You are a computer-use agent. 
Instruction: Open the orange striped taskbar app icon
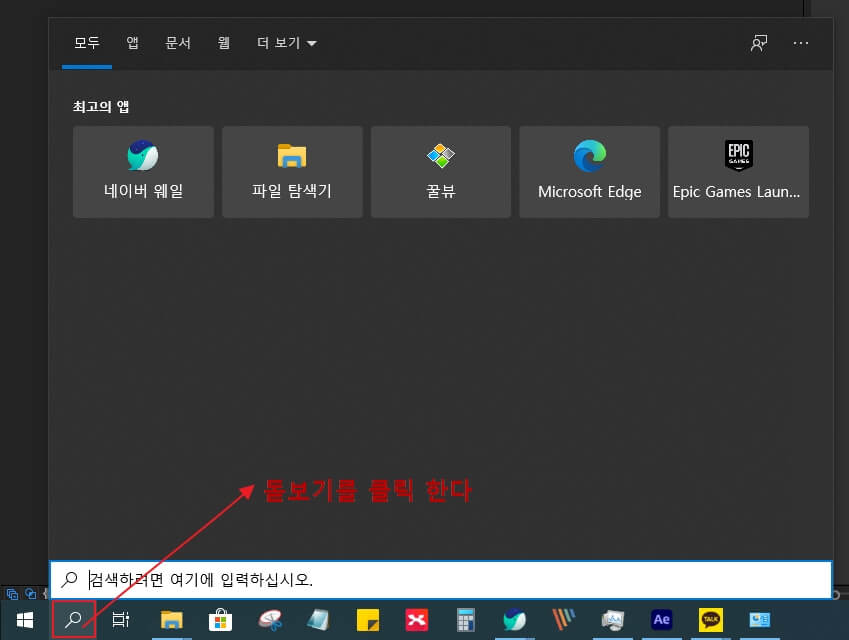click(563, 620)
